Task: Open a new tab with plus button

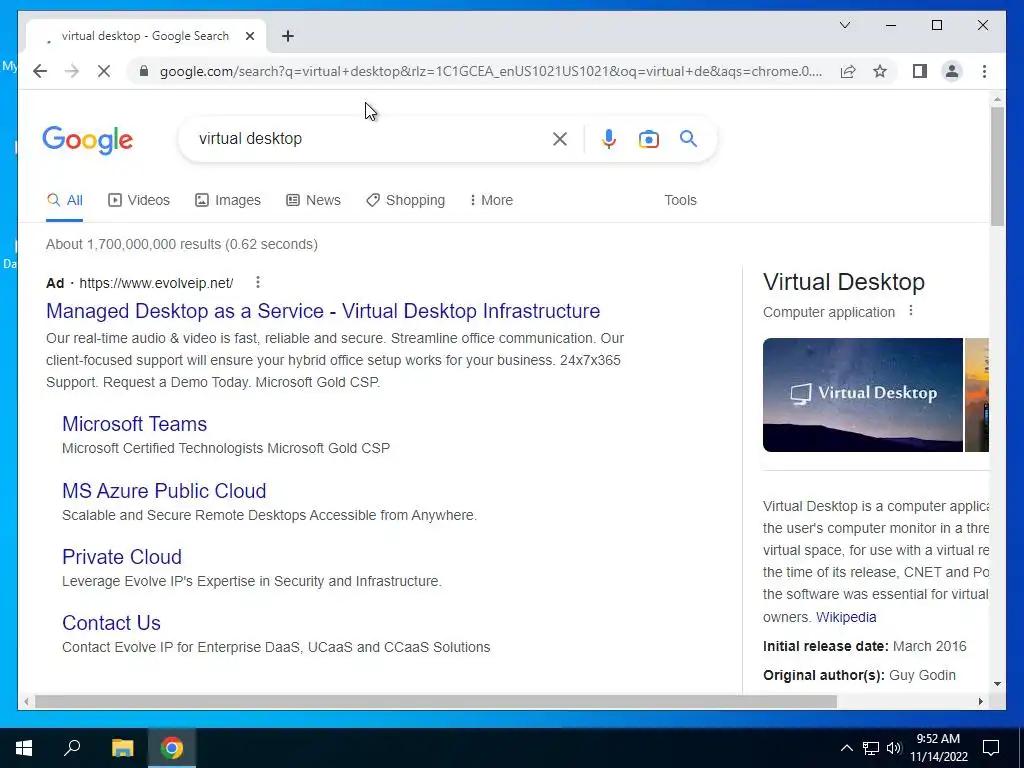Action: [288, 36]
